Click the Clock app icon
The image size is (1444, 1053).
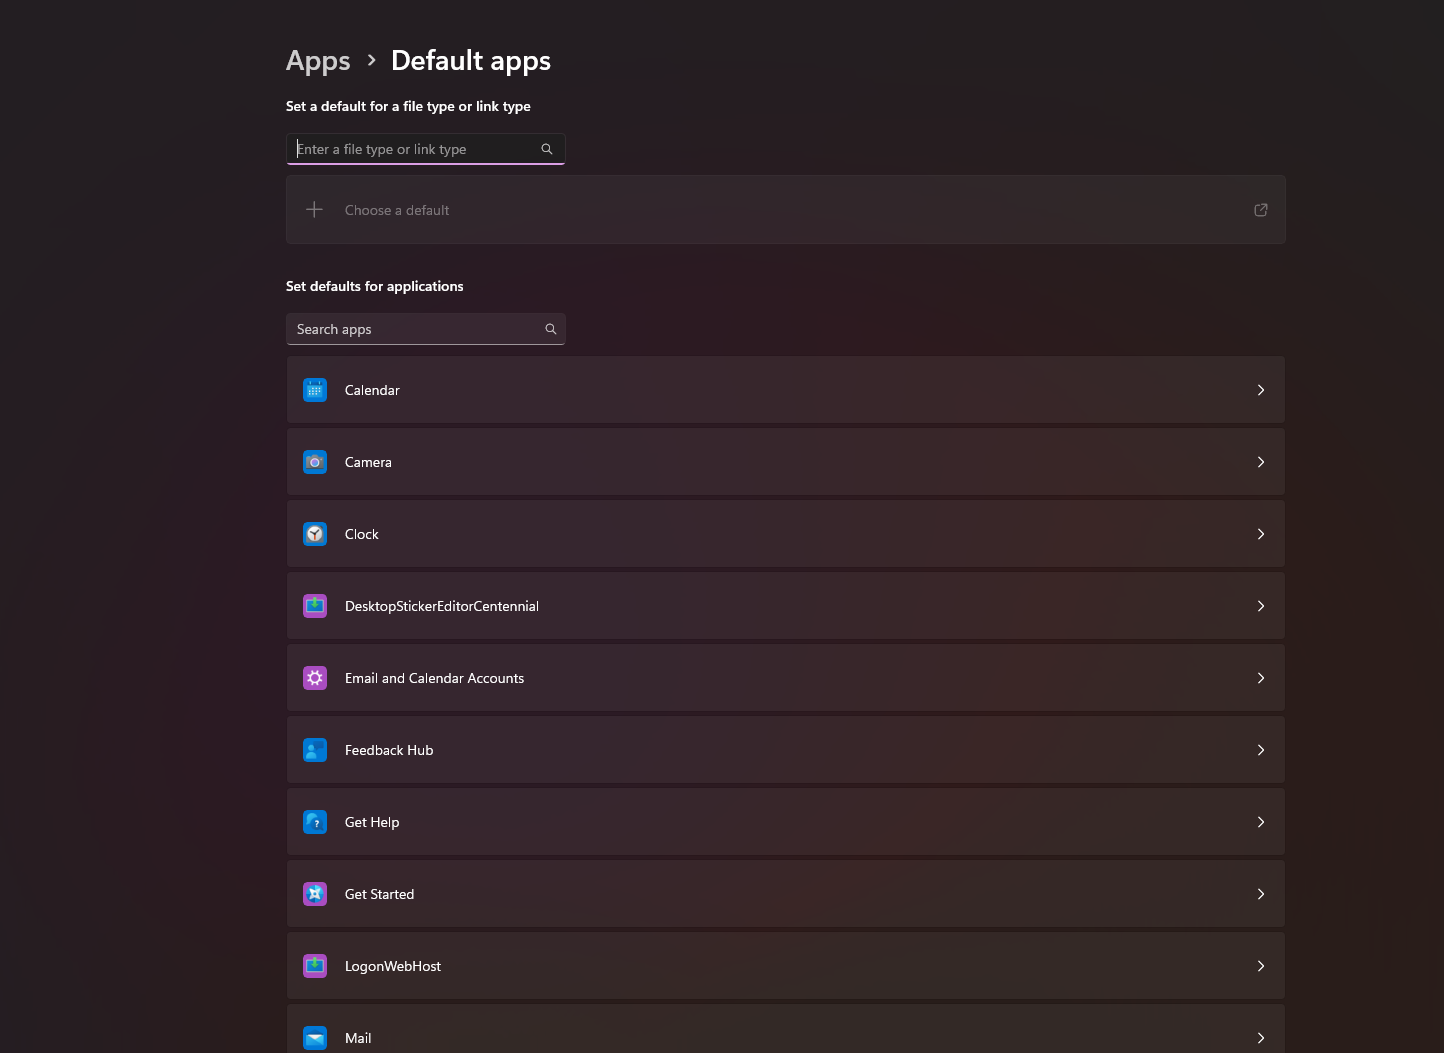point(315,534)
